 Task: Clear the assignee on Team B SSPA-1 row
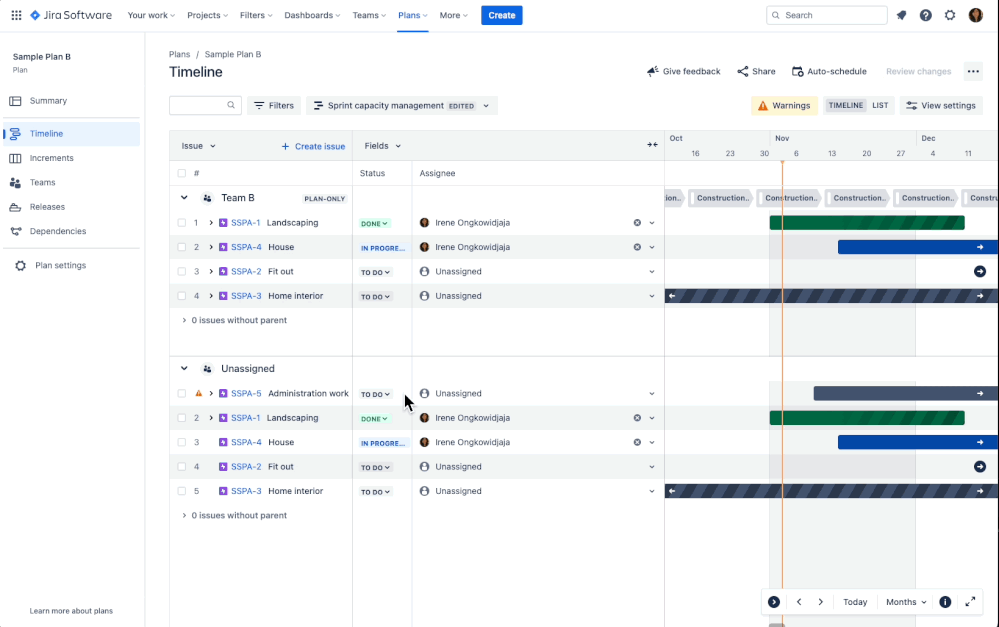(x=637, y=223)
